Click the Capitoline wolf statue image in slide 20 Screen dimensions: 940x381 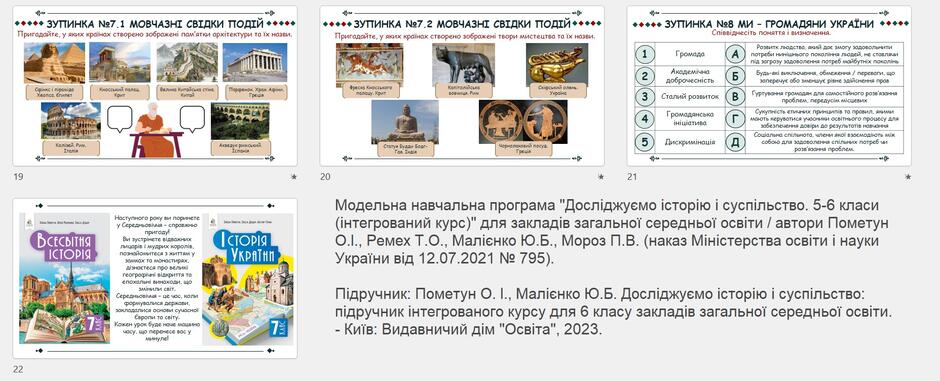(x=463, y=64)
